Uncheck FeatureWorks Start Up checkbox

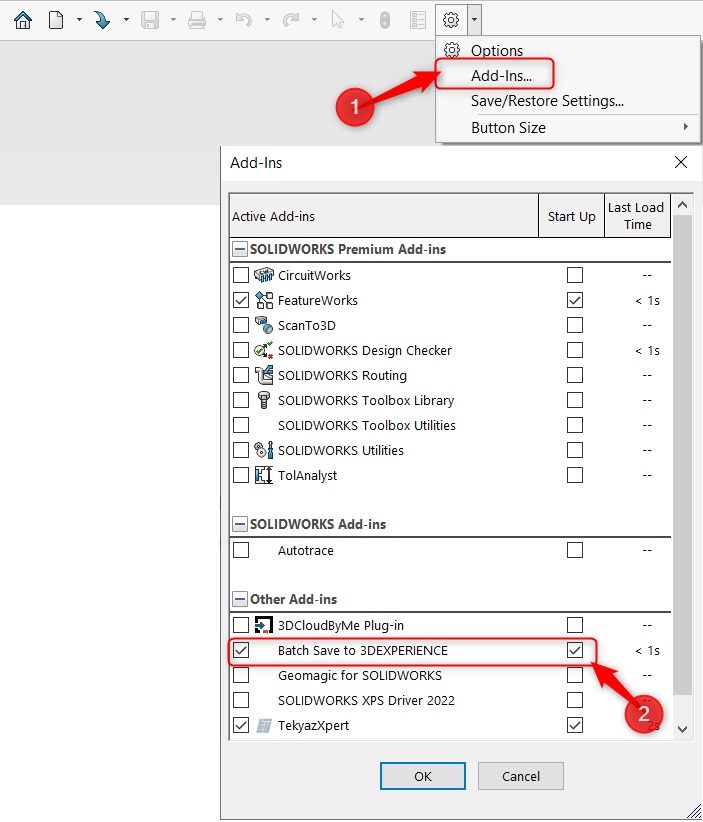[x=575, y=300]
